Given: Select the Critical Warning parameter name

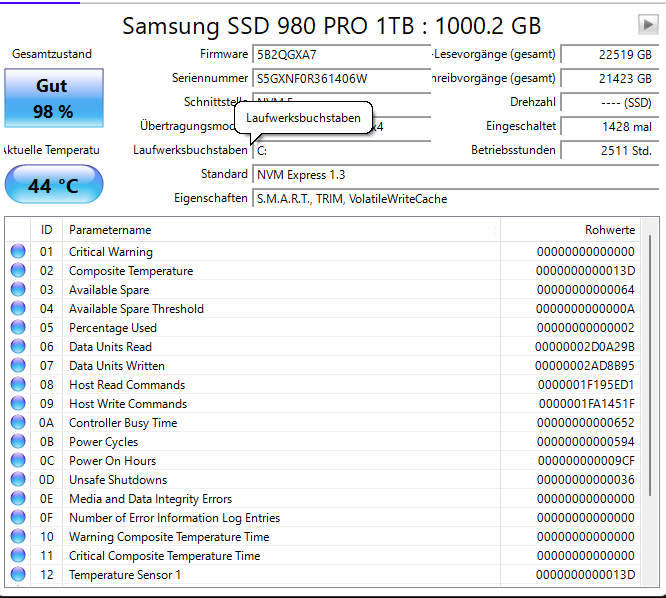Looking at the screenshot, I should (111, 252).
